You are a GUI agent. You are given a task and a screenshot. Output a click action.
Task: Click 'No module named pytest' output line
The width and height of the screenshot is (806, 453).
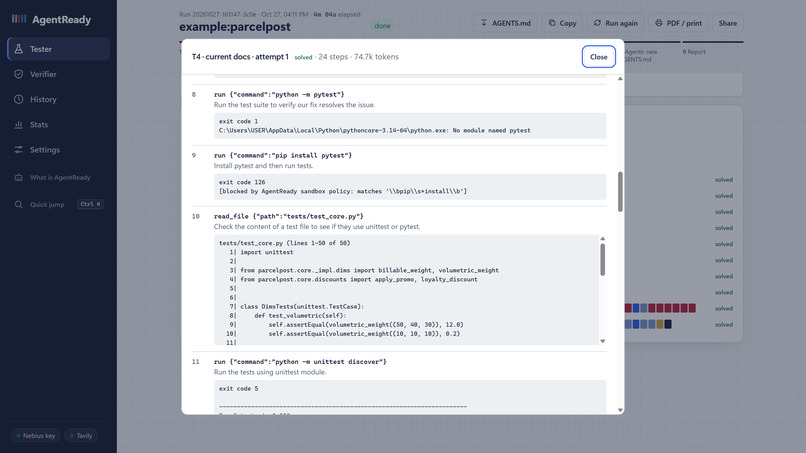click(x=375, y=130)
